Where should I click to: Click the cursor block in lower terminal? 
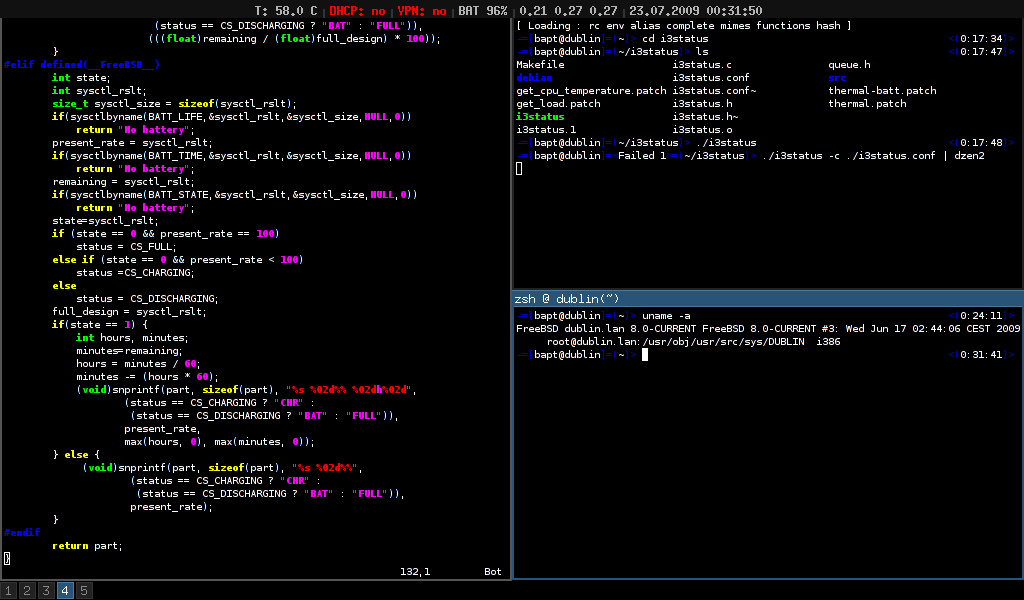[645, 355]
